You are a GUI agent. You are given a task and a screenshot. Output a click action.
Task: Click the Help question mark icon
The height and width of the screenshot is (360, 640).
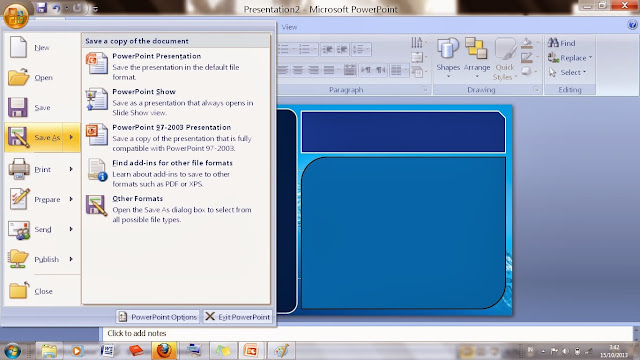pyautogui.click(x=632, y=25)
